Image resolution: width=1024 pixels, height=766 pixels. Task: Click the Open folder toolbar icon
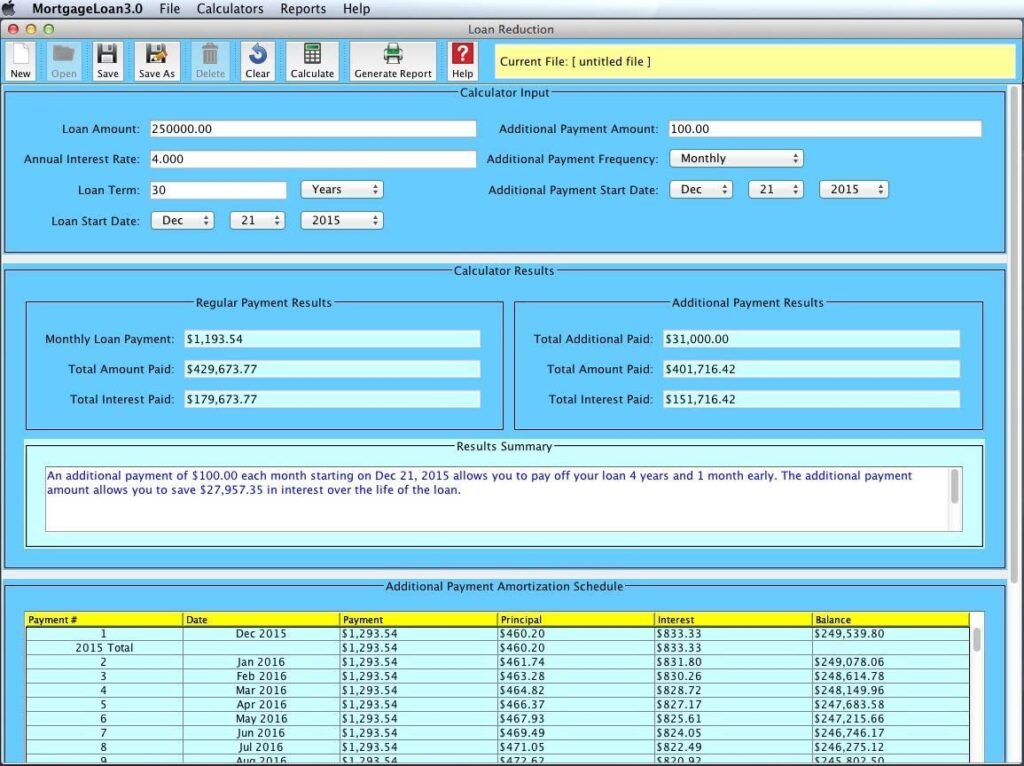coord(64,61)
